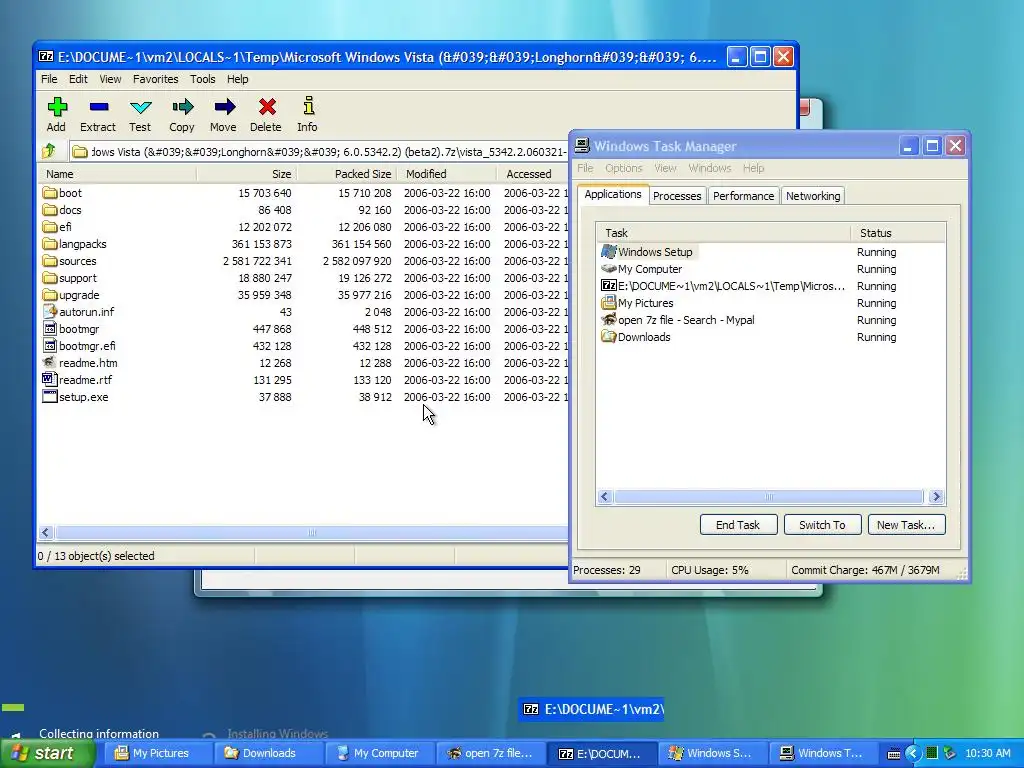Click the Switch To button
1024x768 pixels.
pos(822,525)
